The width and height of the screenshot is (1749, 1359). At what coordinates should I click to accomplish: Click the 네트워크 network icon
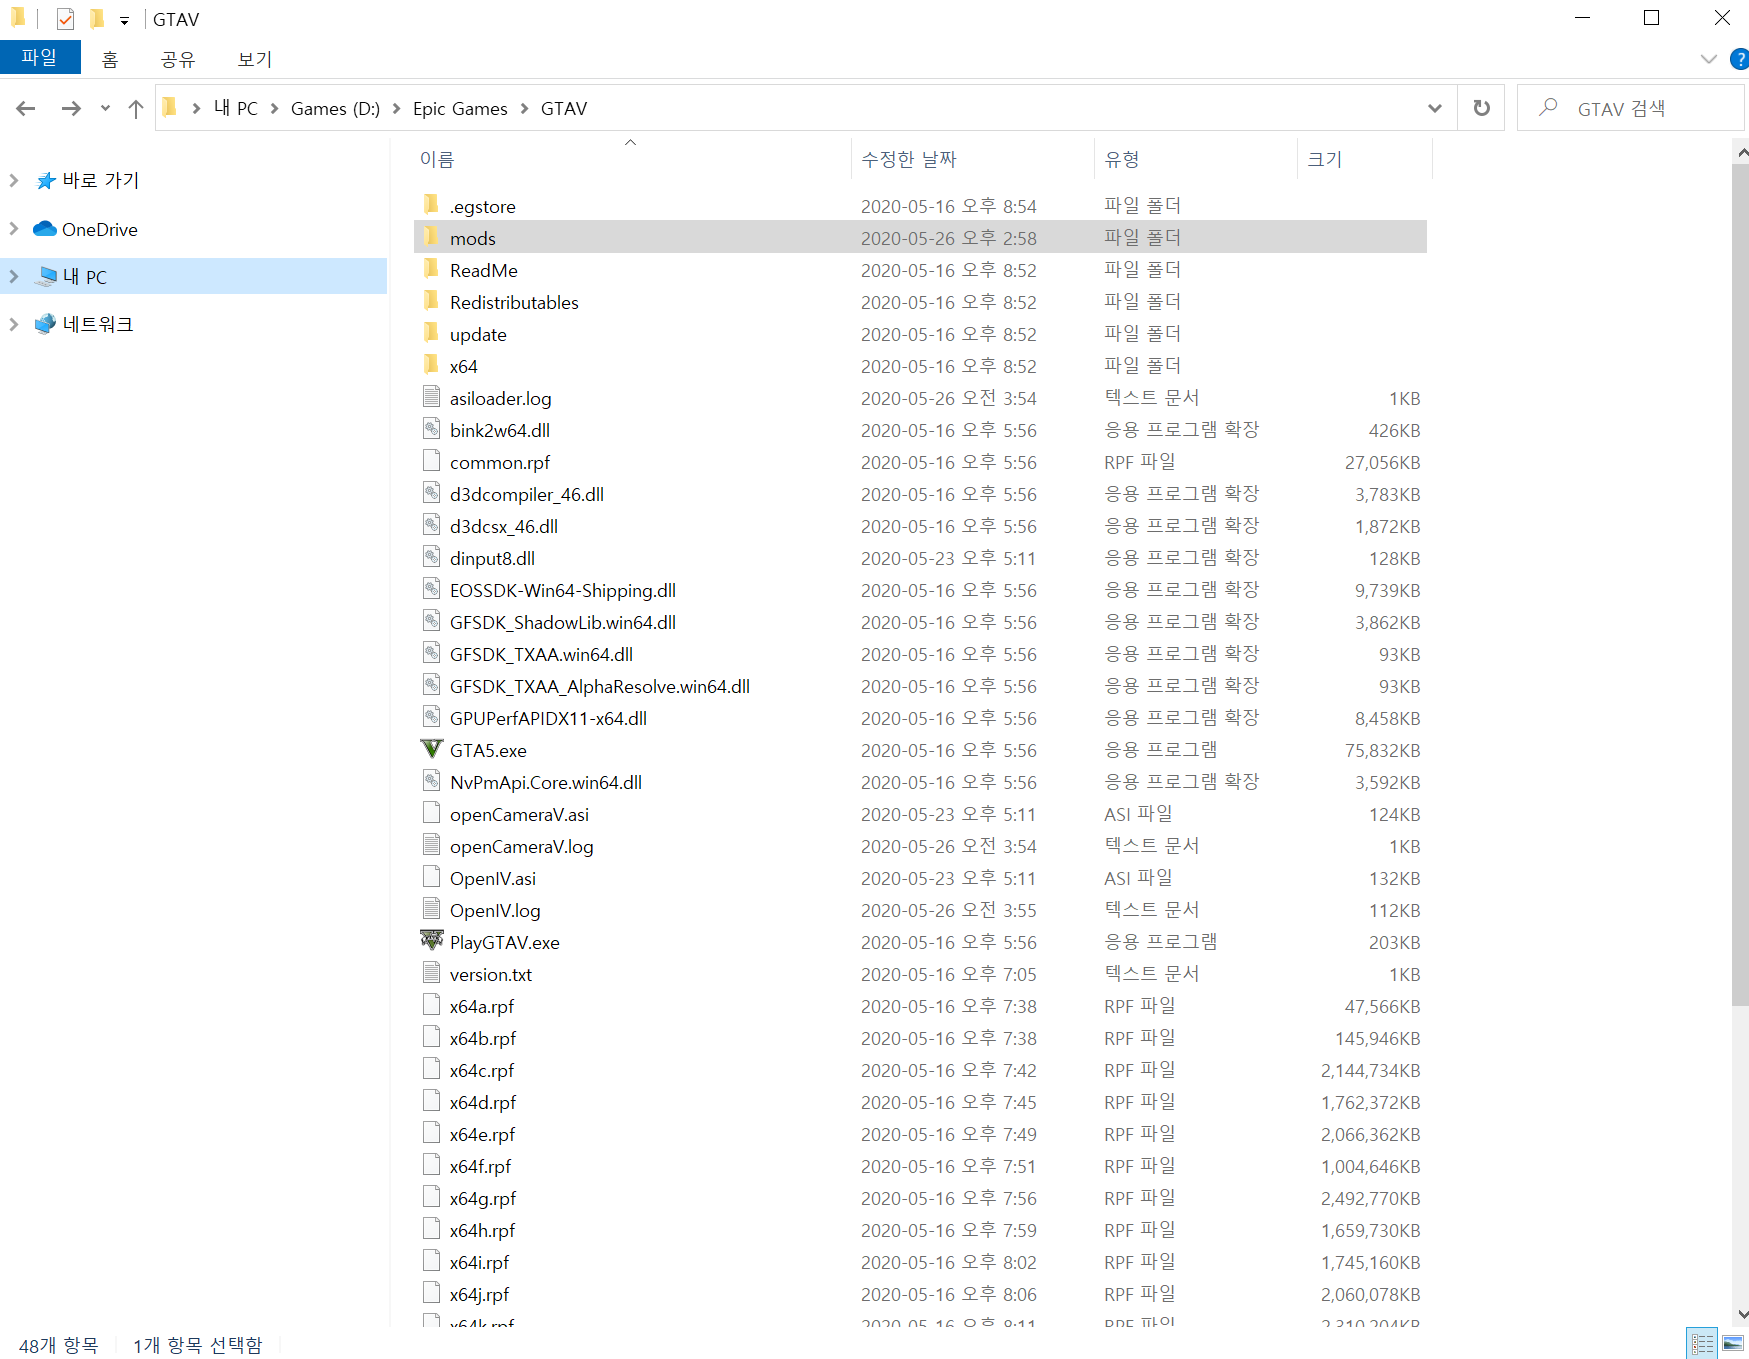(x=45, y=324)
